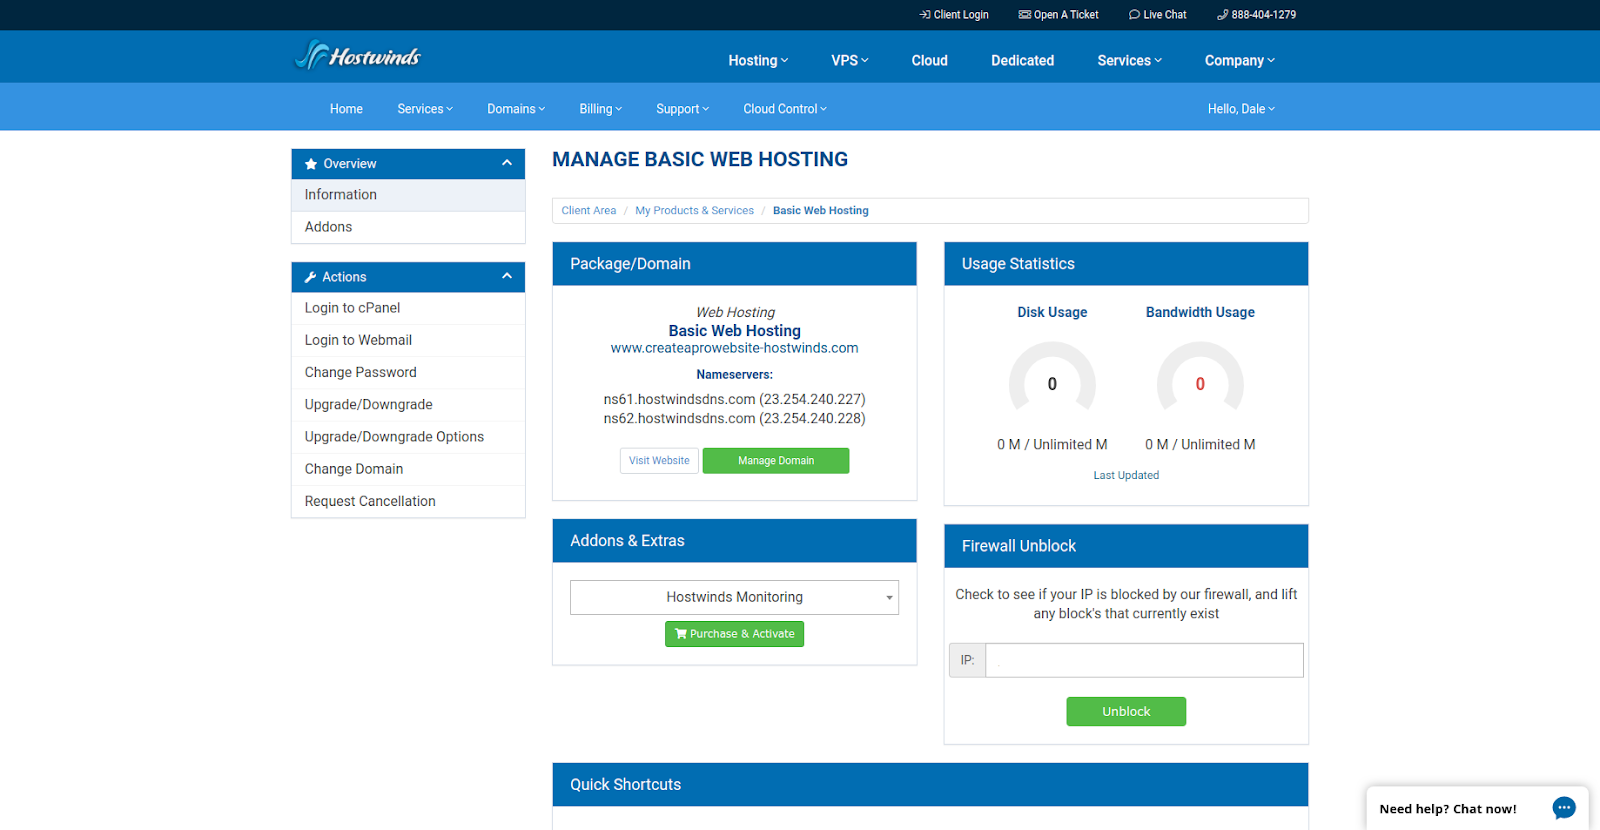Go to client area Home
This screenshot has height=830, width=1600.
346,109
